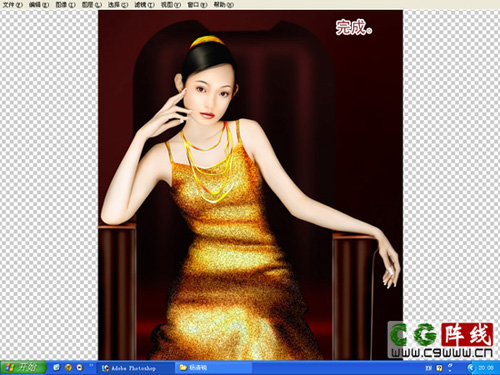Expand hidden tray icons arrow
The image size is (500, 375).
[x=471, y=368]
